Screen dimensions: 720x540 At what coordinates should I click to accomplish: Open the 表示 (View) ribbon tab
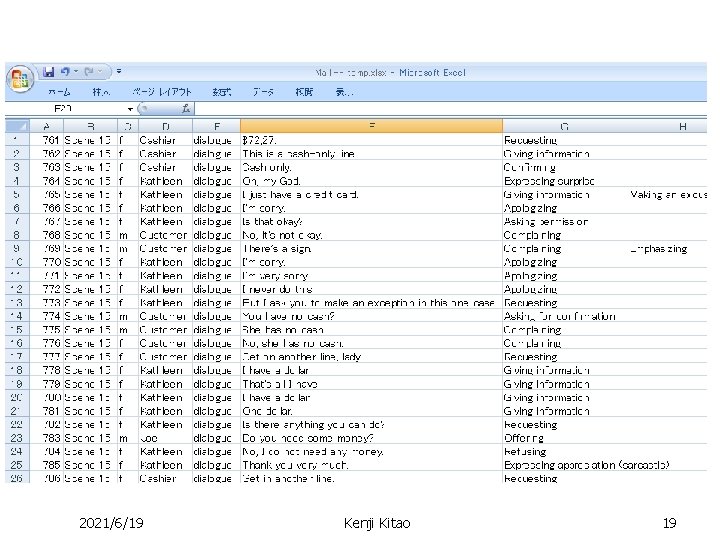point(344,92)
